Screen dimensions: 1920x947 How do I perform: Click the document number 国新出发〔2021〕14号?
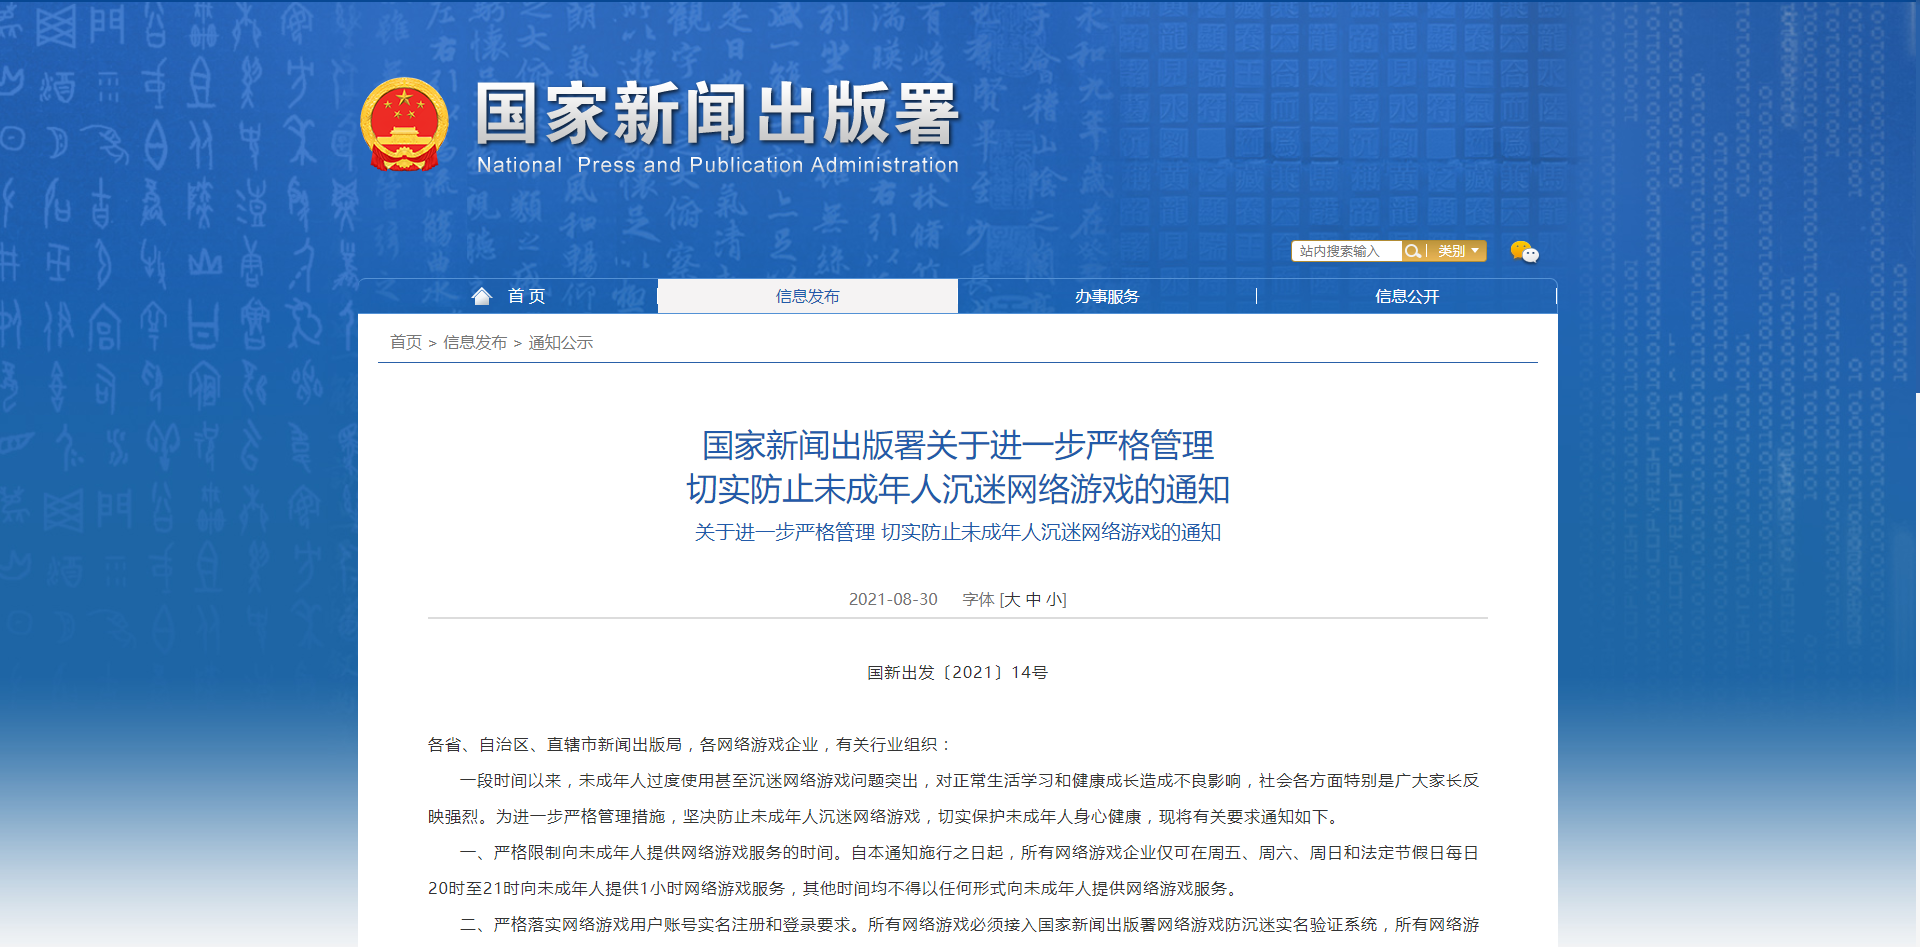pos(957,672)
